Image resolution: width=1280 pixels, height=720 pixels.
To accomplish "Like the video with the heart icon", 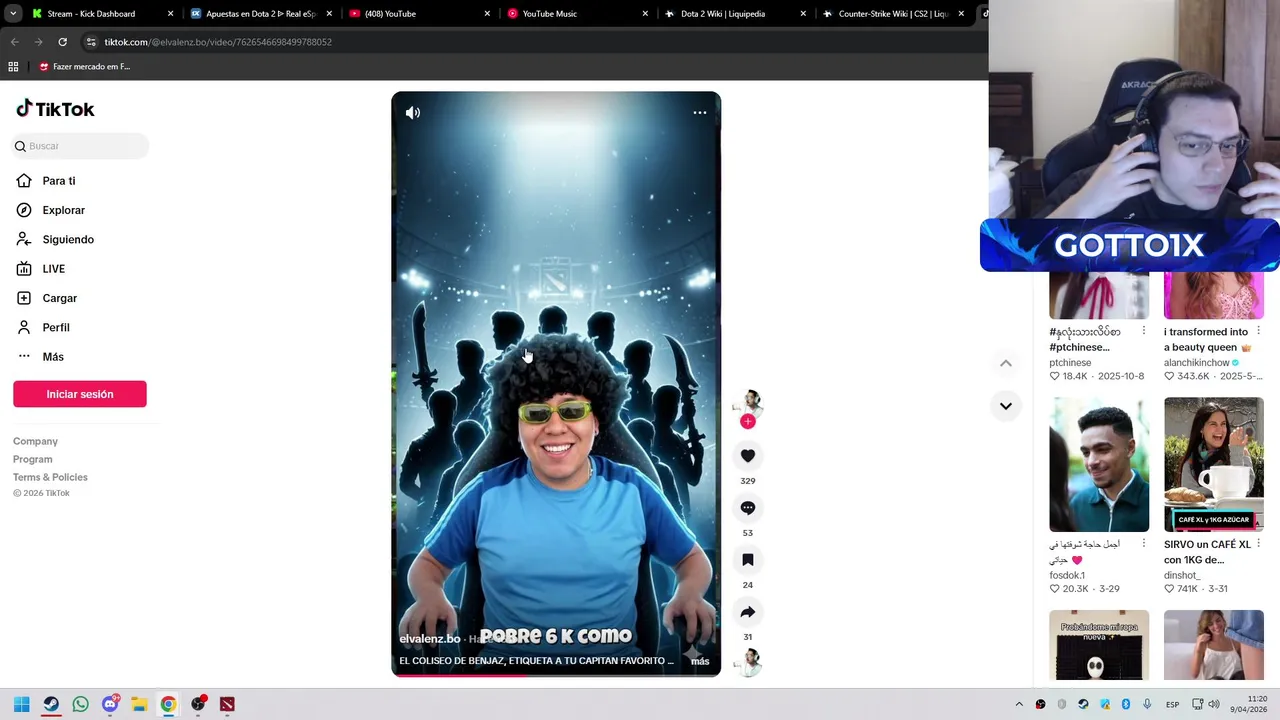I will click(x=747, y=456).
